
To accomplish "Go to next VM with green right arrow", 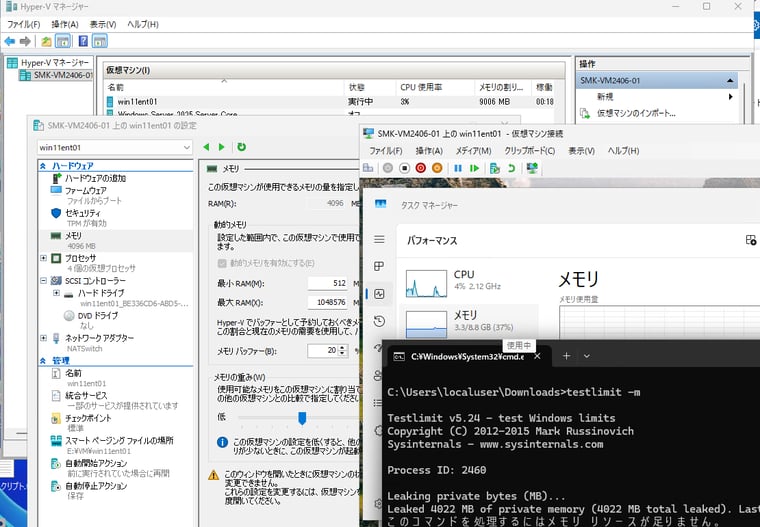I will pyautogui.click(x=222, y=147).
